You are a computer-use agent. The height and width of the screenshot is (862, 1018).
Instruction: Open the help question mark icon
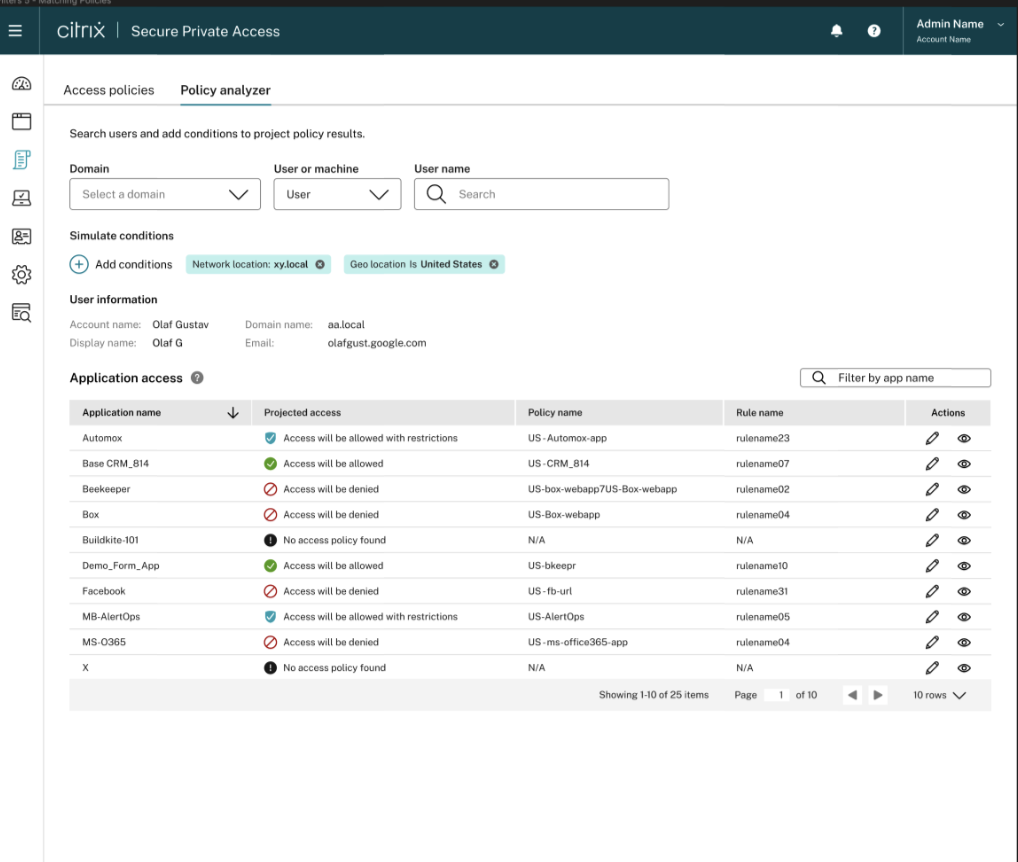coord(874,31)
